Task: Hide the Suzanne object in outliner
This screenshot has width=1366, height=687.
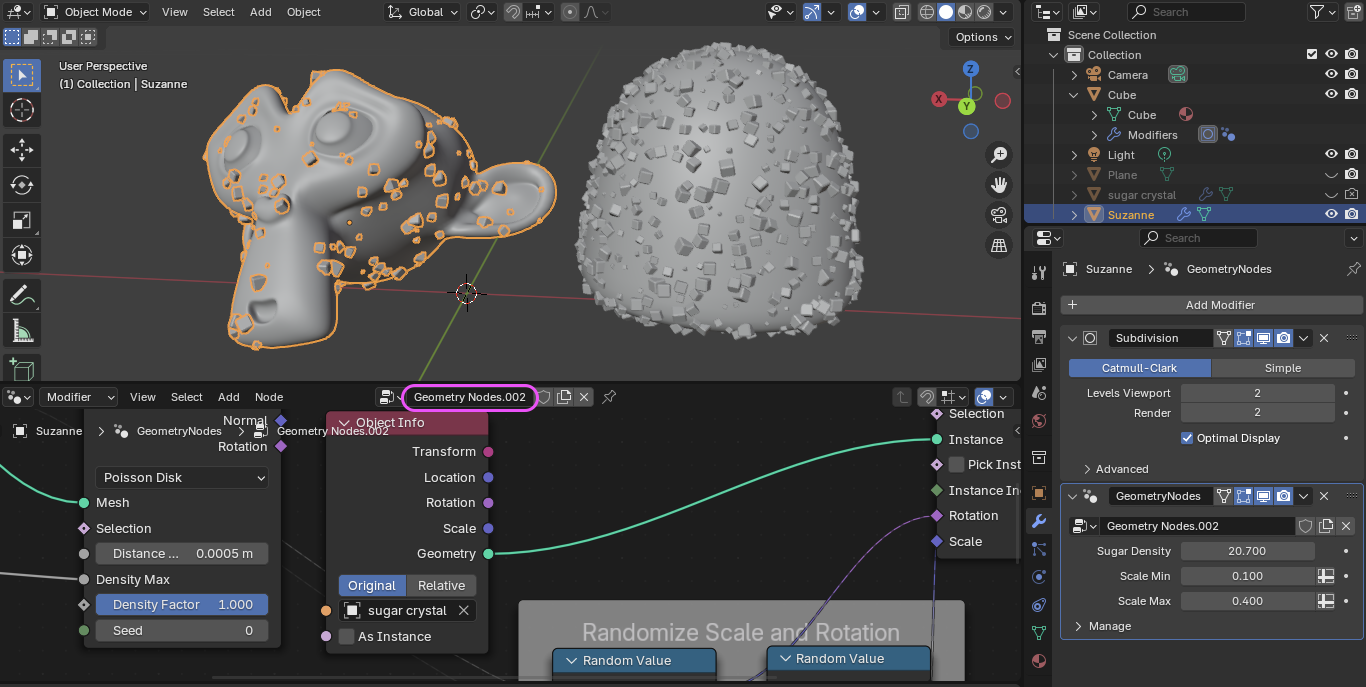Action: (x=1331, y=214)
